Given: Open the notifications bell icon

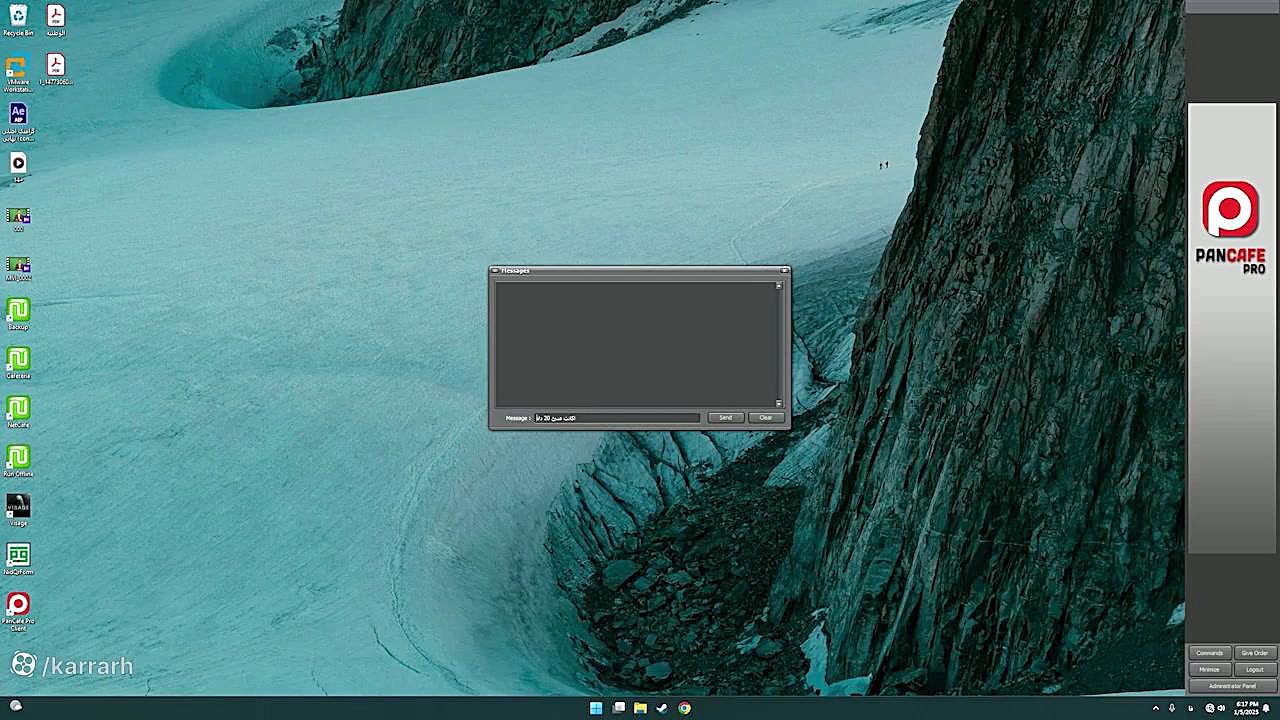Looking at the screenshot, I should [x=1266, y=708].
